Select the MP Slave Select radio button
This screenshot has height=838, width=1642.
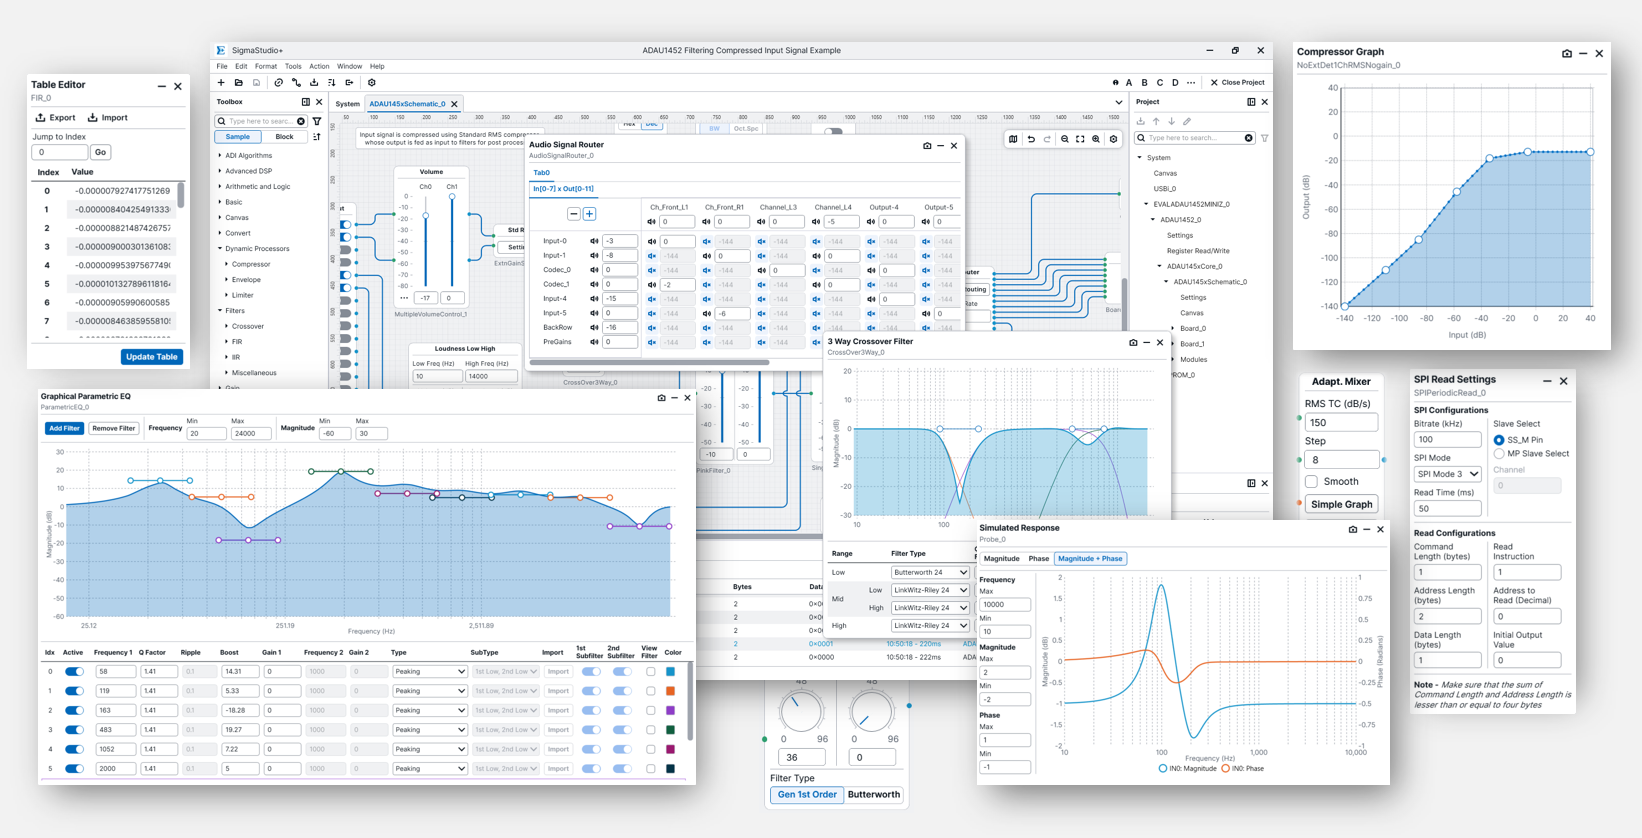pos(1498,454)
